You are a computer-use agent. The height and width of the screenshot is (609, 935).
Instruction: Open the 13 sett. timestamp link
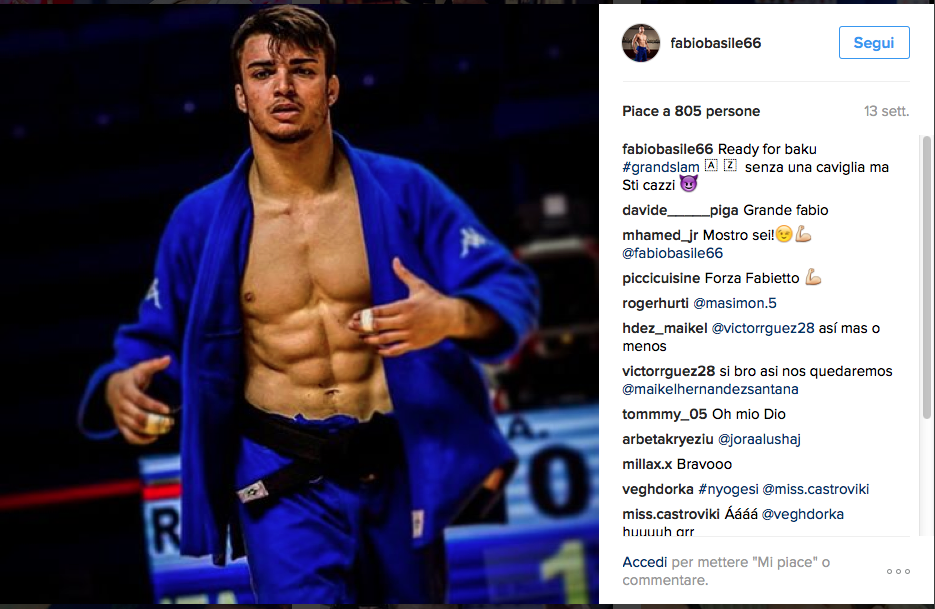(886, 111)
